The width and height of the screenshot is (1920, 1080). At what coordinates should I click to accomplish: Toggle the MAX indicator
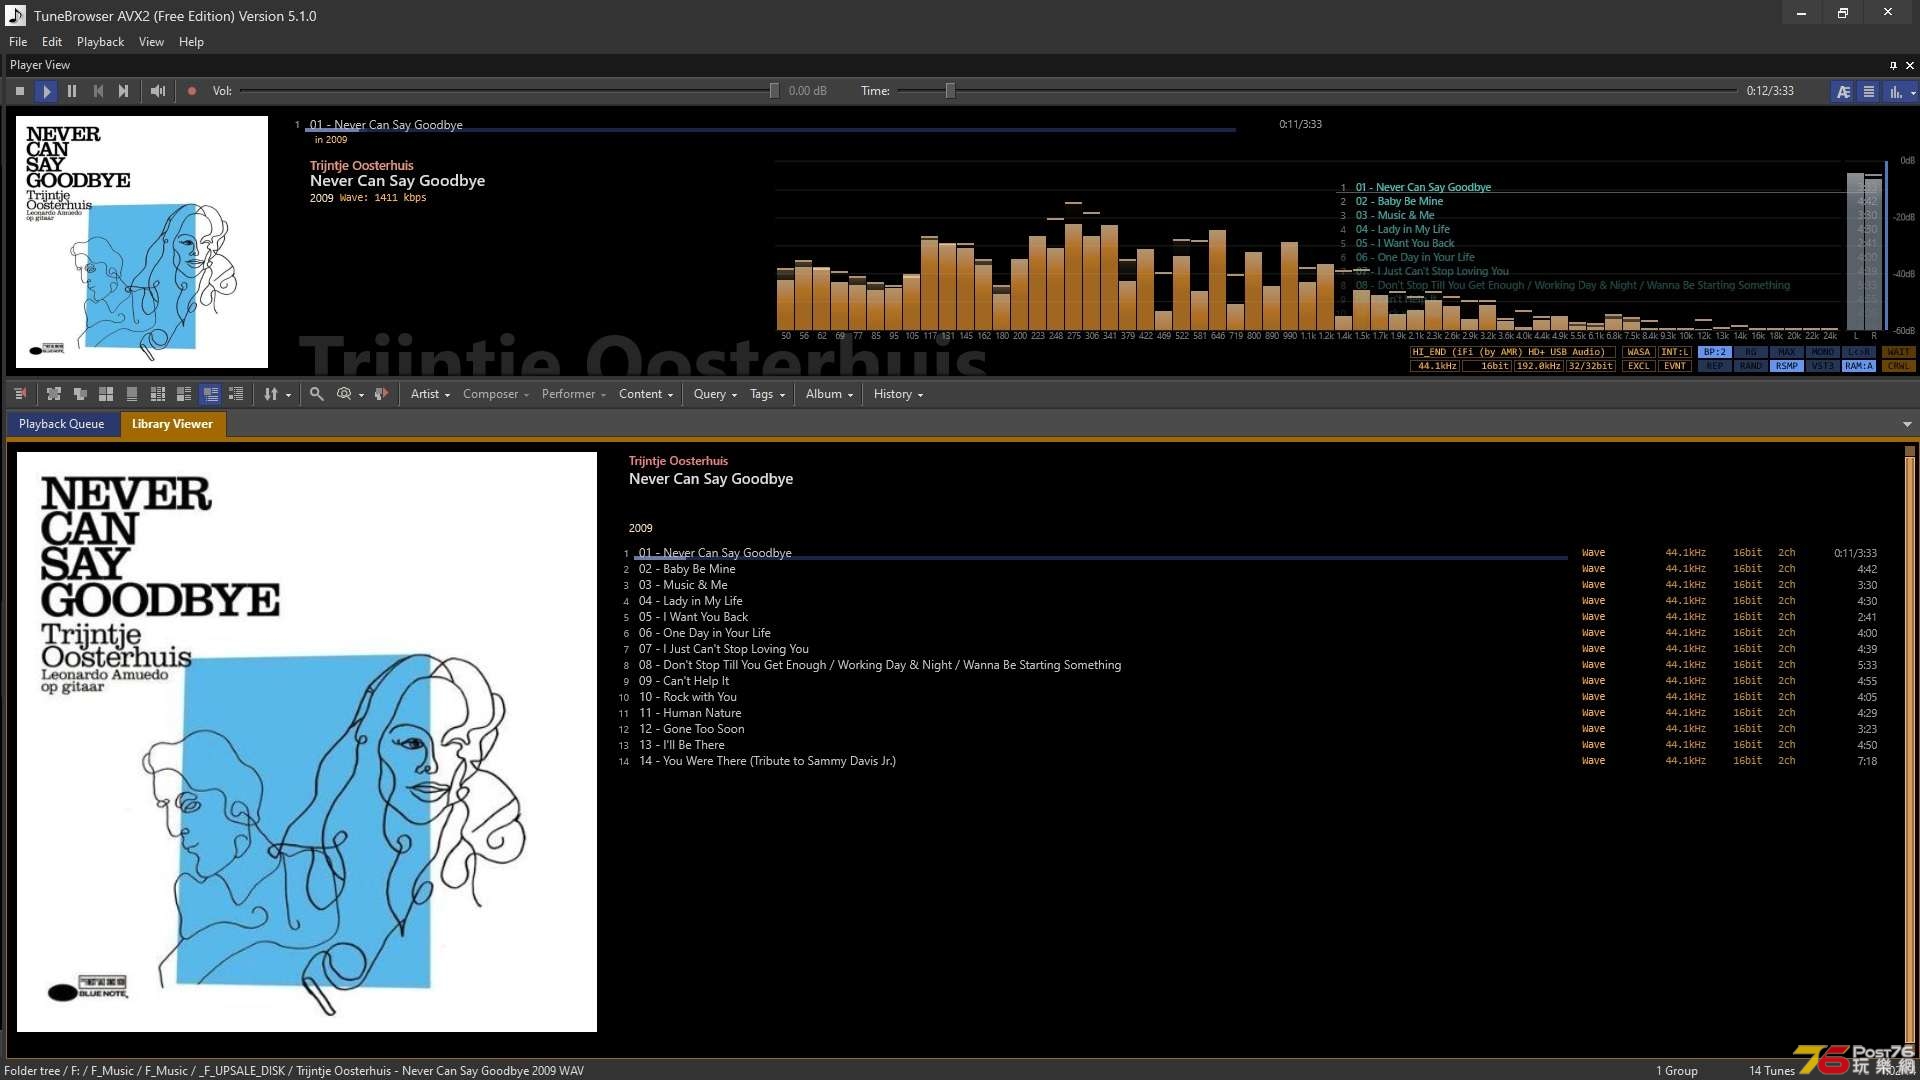1787,352
